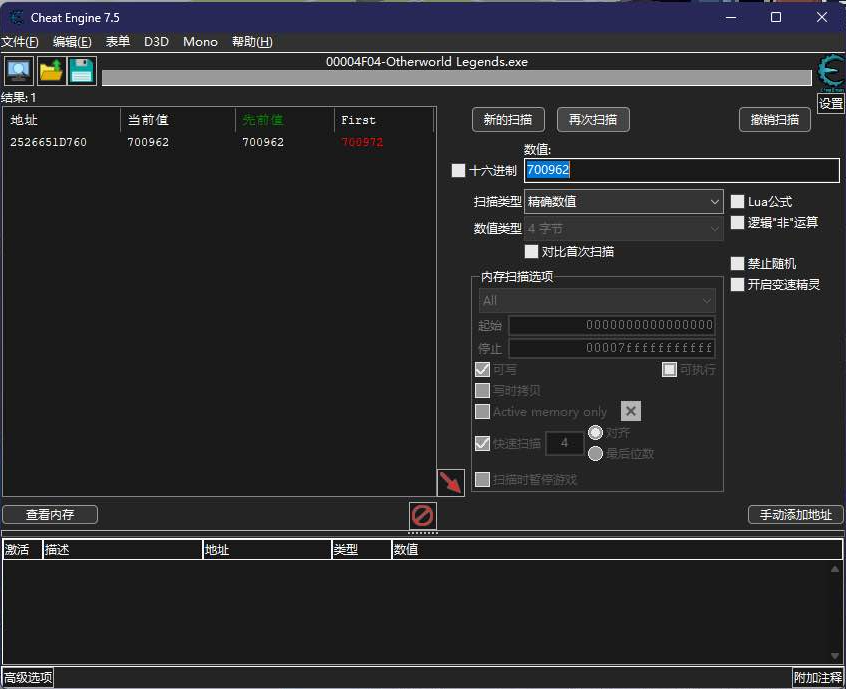Select the 对齐 alignment radio button
The width and height of the screenshot is (846, 689).
click(x=595, y=433)
